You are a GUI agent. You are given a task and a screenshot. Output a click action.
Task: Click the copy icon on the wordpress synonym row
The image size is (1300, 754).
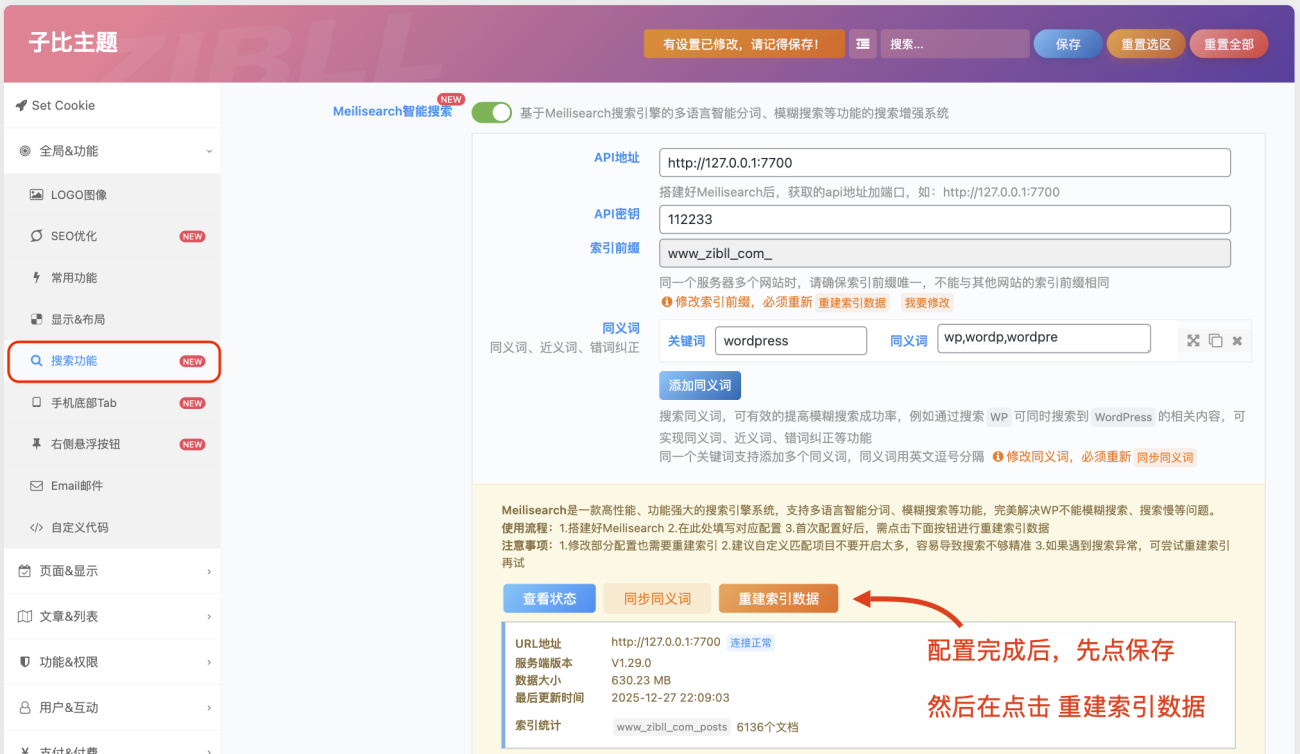tap(1215, 340)
